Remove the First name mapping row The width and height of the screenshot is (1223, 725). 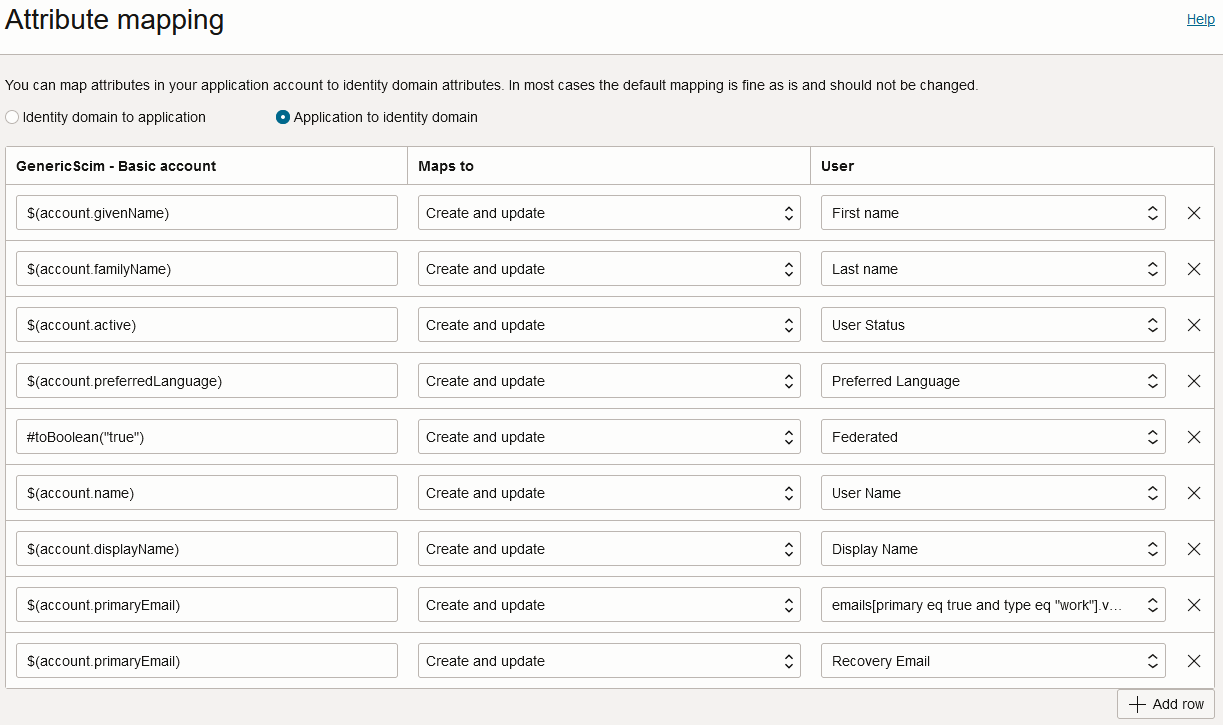[x=1193, y=213]
